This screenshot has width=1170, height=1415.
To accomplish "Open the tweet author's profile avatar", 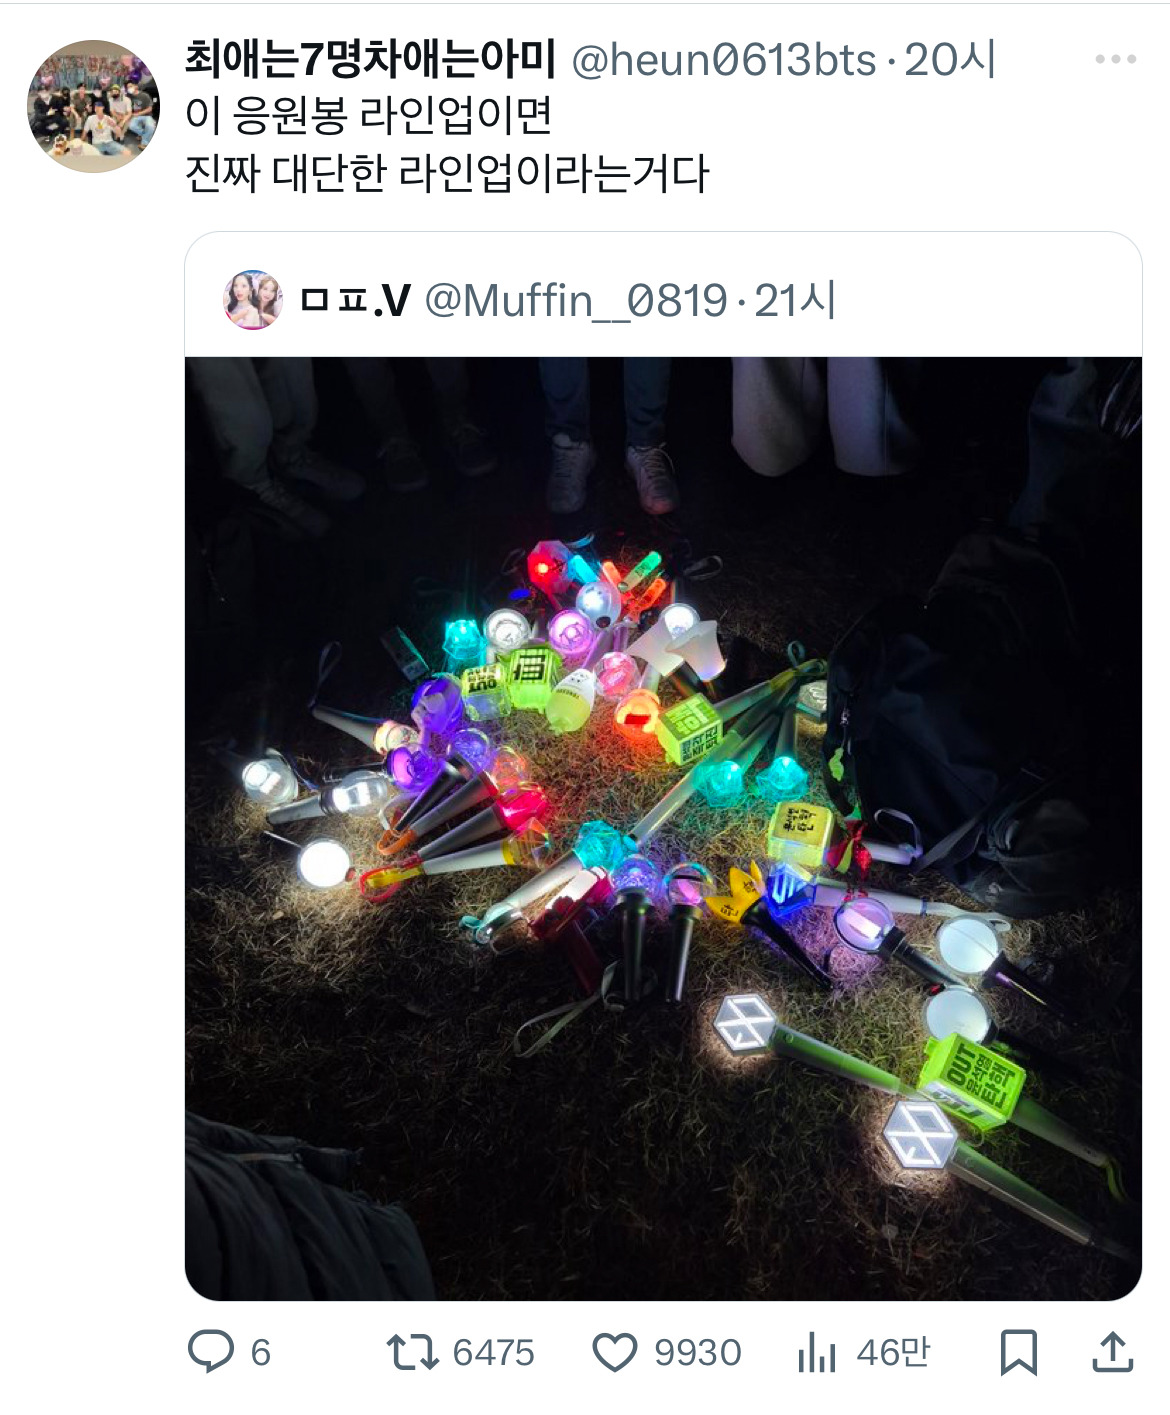I will pos(93,106).
